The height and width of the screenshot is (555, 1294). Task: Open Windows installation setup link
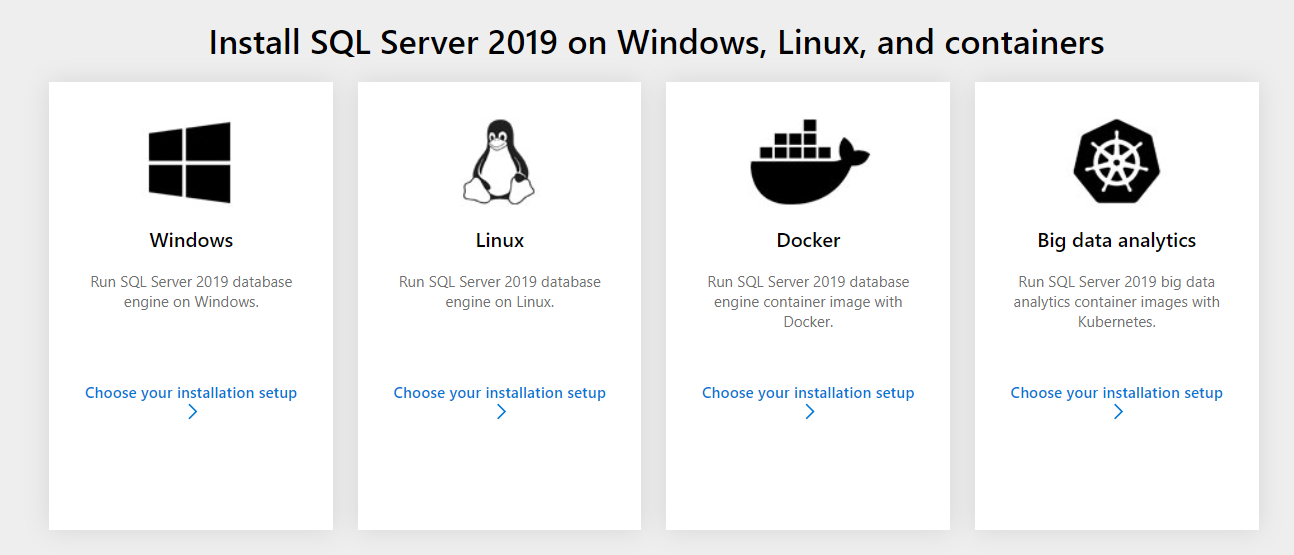pyautogui.click(x=191, y=393)
